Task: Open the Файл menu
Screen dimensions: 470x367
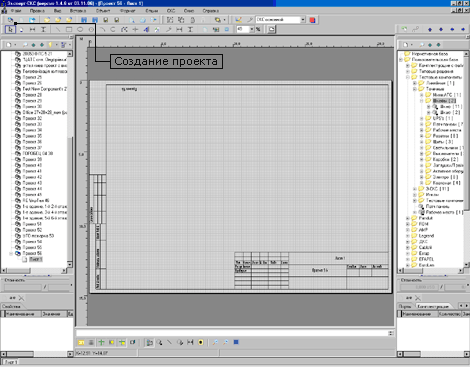Action: click(x=15, y=11)
